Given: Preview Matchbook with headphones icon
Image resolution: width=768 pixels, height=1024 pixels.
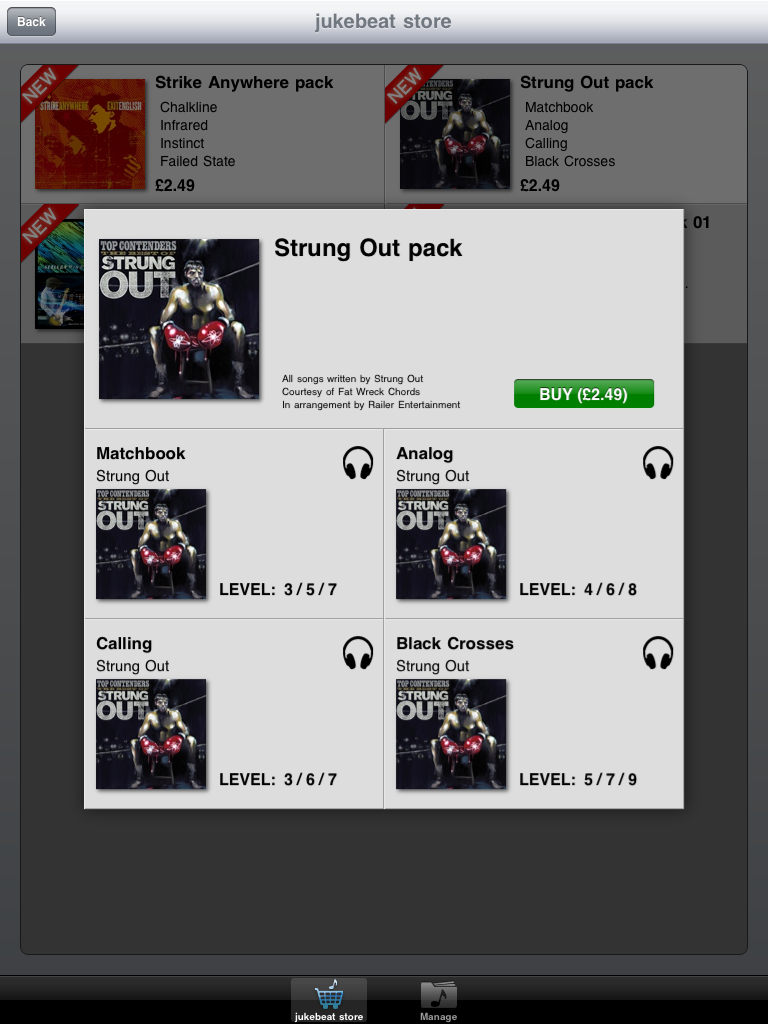Looking at the screenshot, I should tap(358, 463).
